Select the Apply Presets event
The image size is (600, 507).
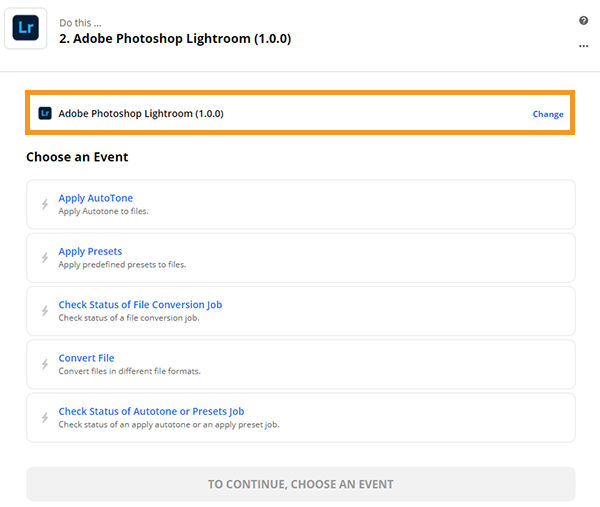pyautogui.click(x=90, y=251)
